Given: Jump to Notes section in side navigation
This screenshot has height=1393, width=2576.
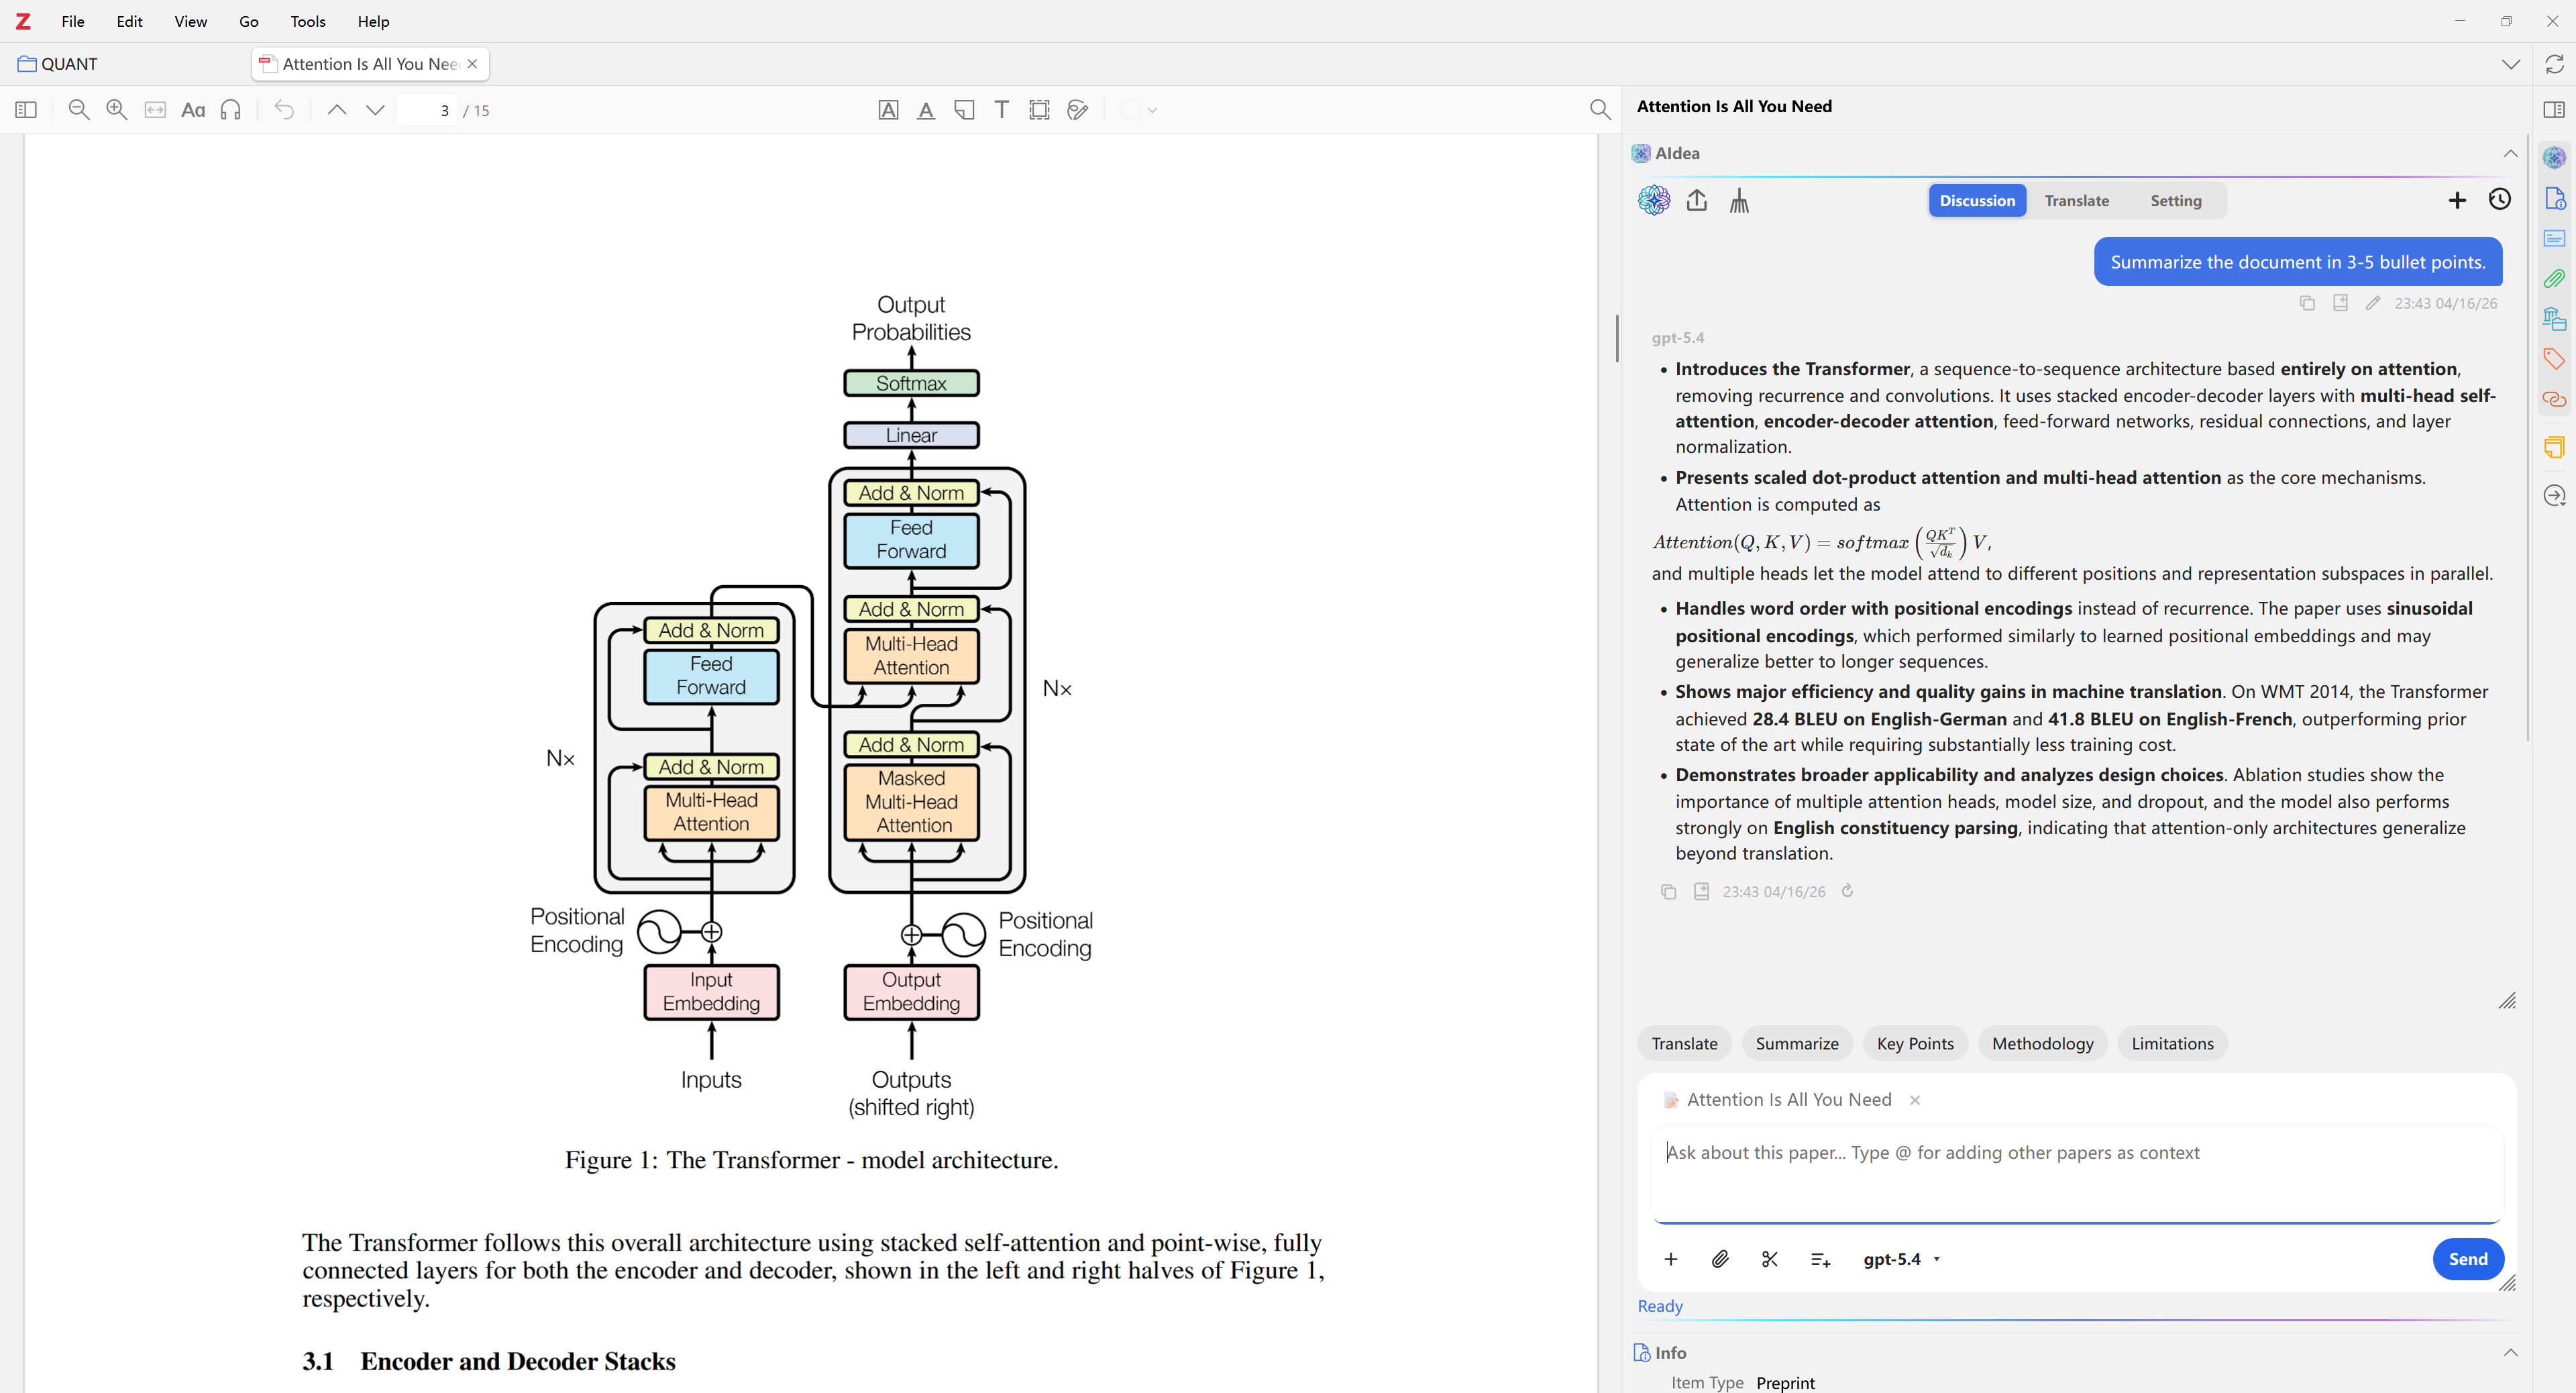Looking at the screenshot, I should [2555, 447].
